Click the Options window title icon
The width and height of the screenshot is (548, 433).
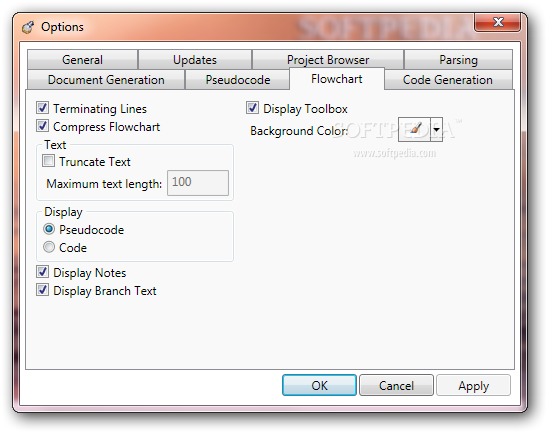coord(28,27)
